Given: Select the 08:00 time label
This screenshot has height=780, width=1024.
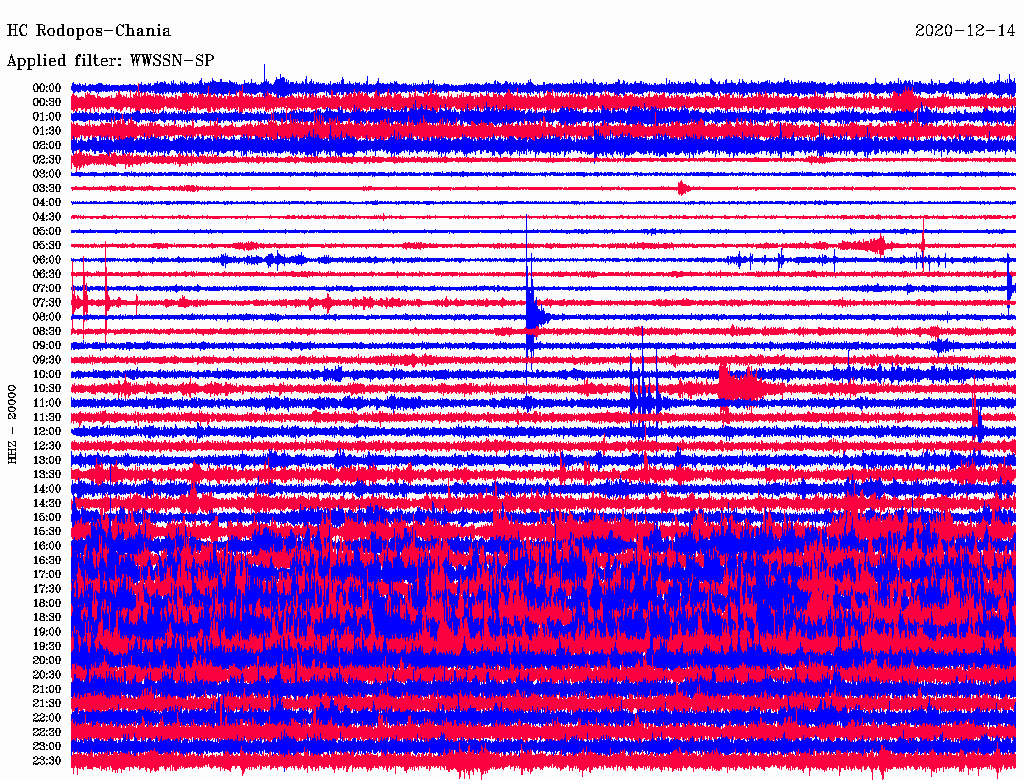Looking at the screenshot, I should coord(47,317).
